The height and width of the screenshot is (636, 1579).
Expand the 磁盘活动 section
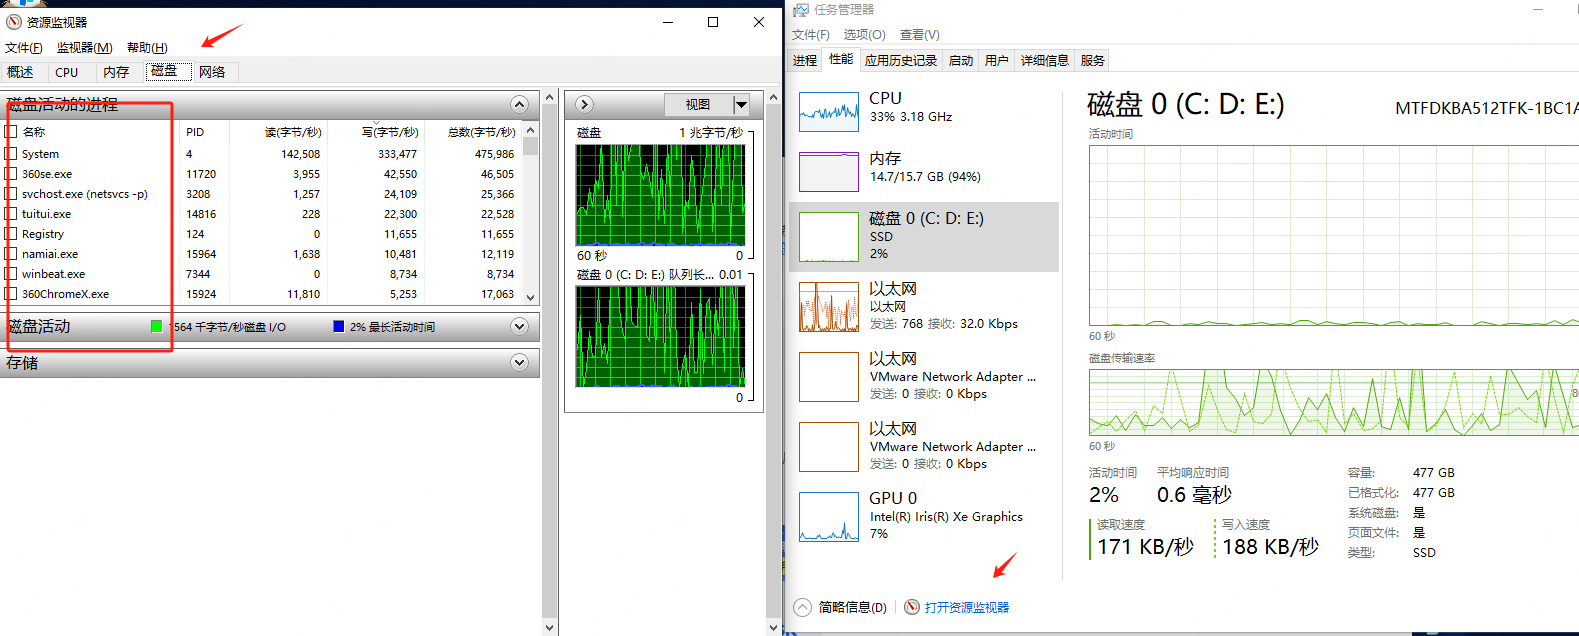click(x=519, y=326)
